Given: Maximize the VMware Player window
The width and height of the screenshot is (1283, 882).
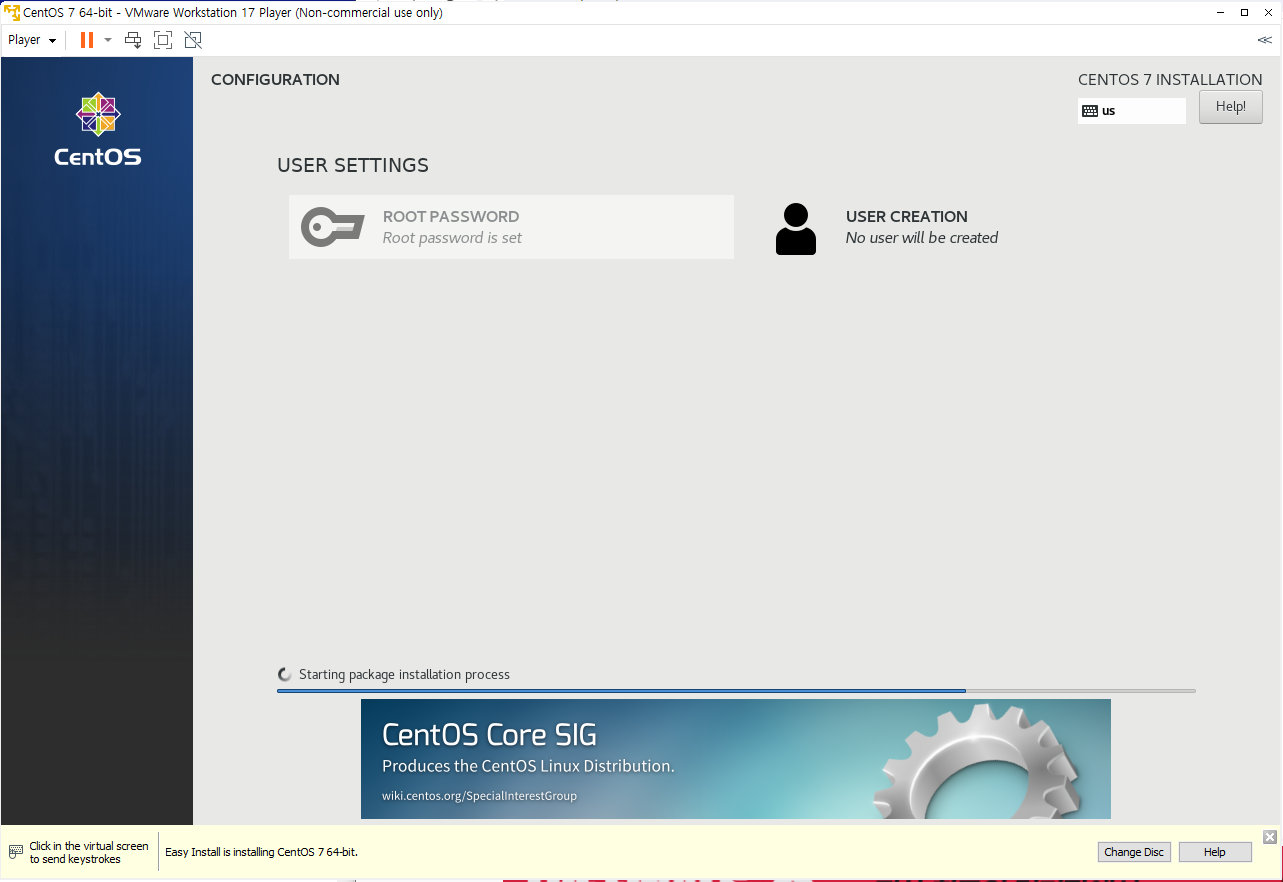Looking at the screenshot, I should pos(1244,12).
